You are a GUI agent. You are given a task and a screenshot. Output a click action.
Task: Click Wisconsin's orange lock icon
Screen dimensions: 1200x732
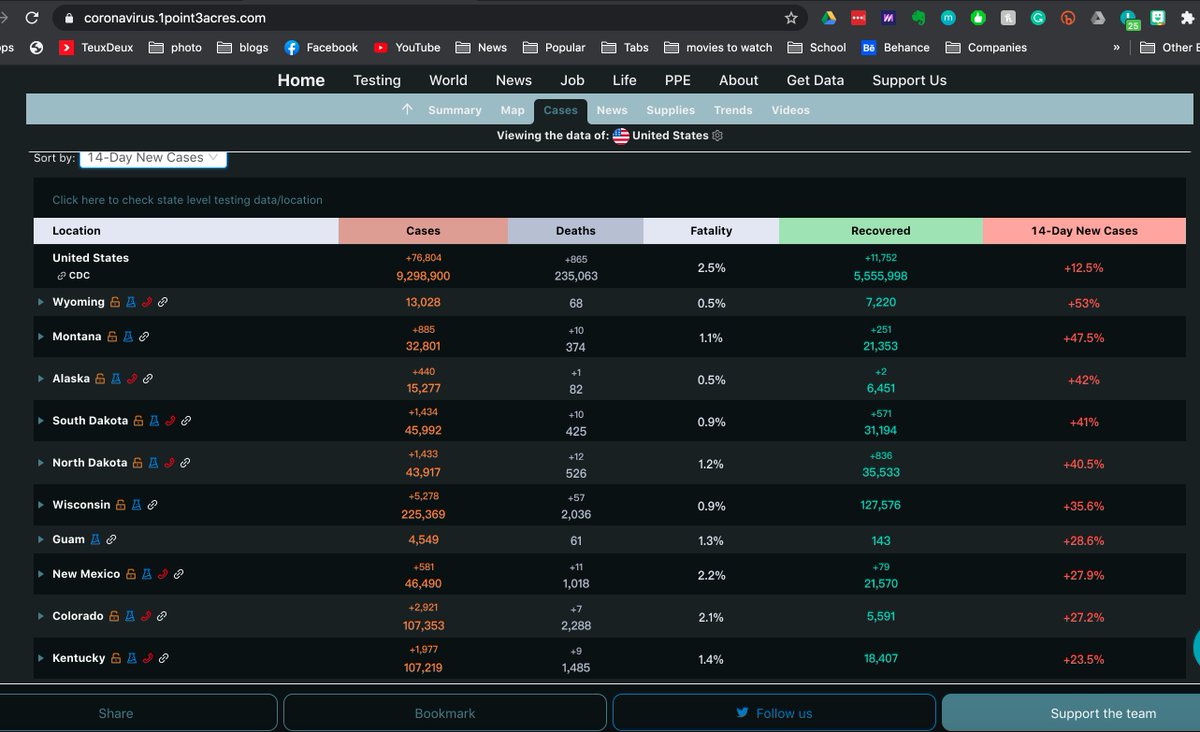coord(121,505)
